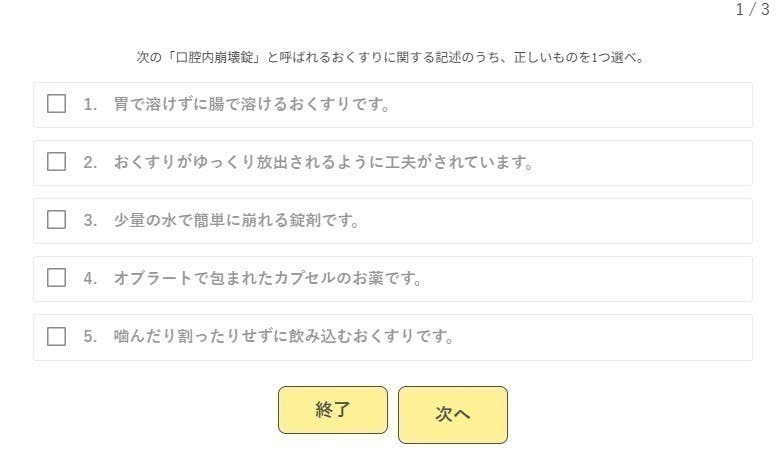The width and height of the screenshot is (781, 451).
Task: Click the number label 5.
Action: click(90, 337)
